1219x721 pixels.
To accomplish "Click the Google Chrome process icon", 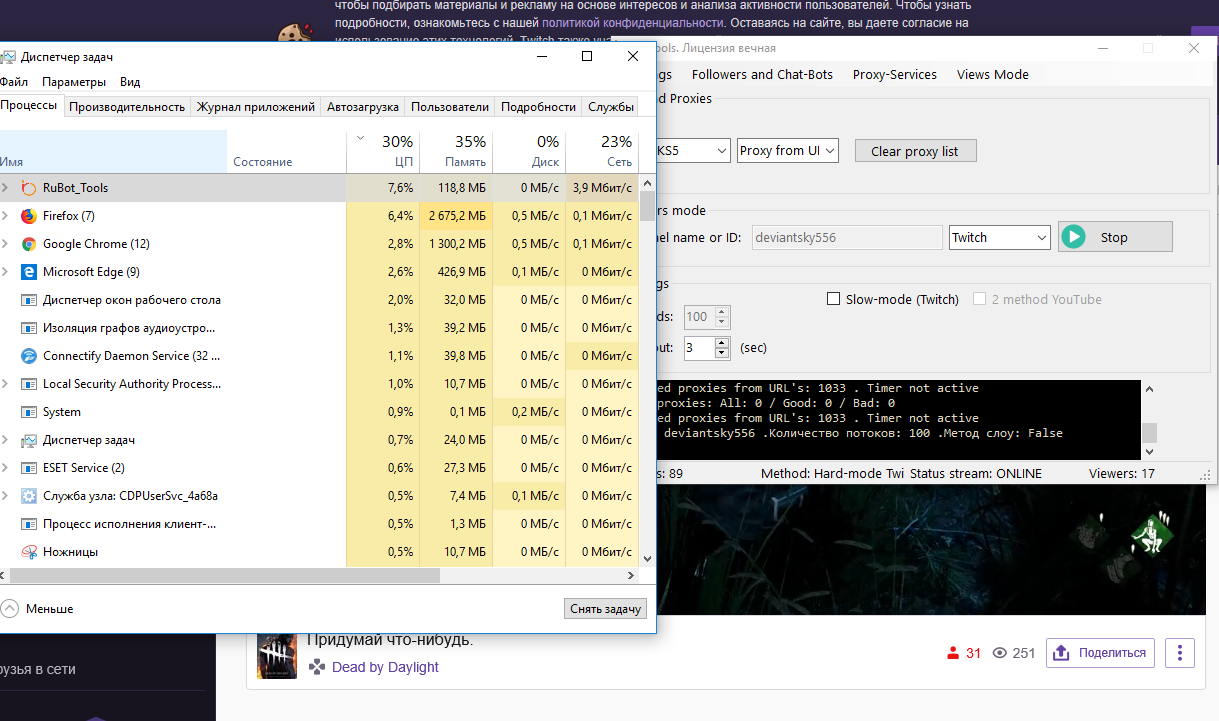I will [28, 244].
